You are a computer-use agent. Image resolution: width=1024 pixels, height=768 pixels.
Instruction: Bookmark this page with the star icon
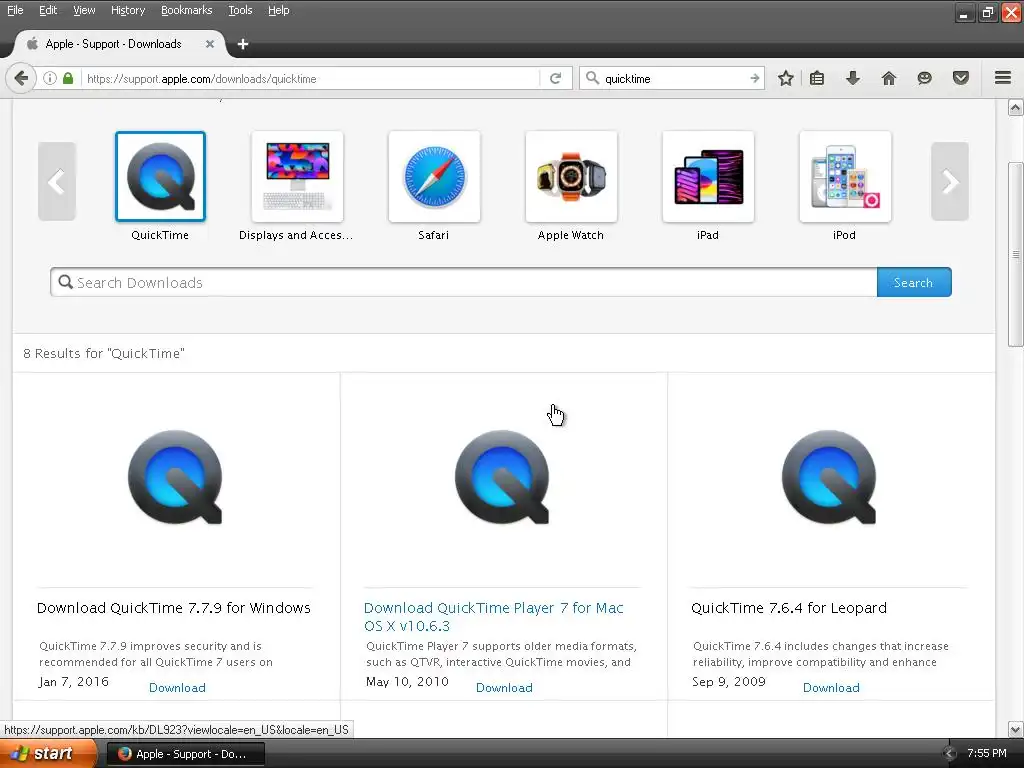coord(786,78)
